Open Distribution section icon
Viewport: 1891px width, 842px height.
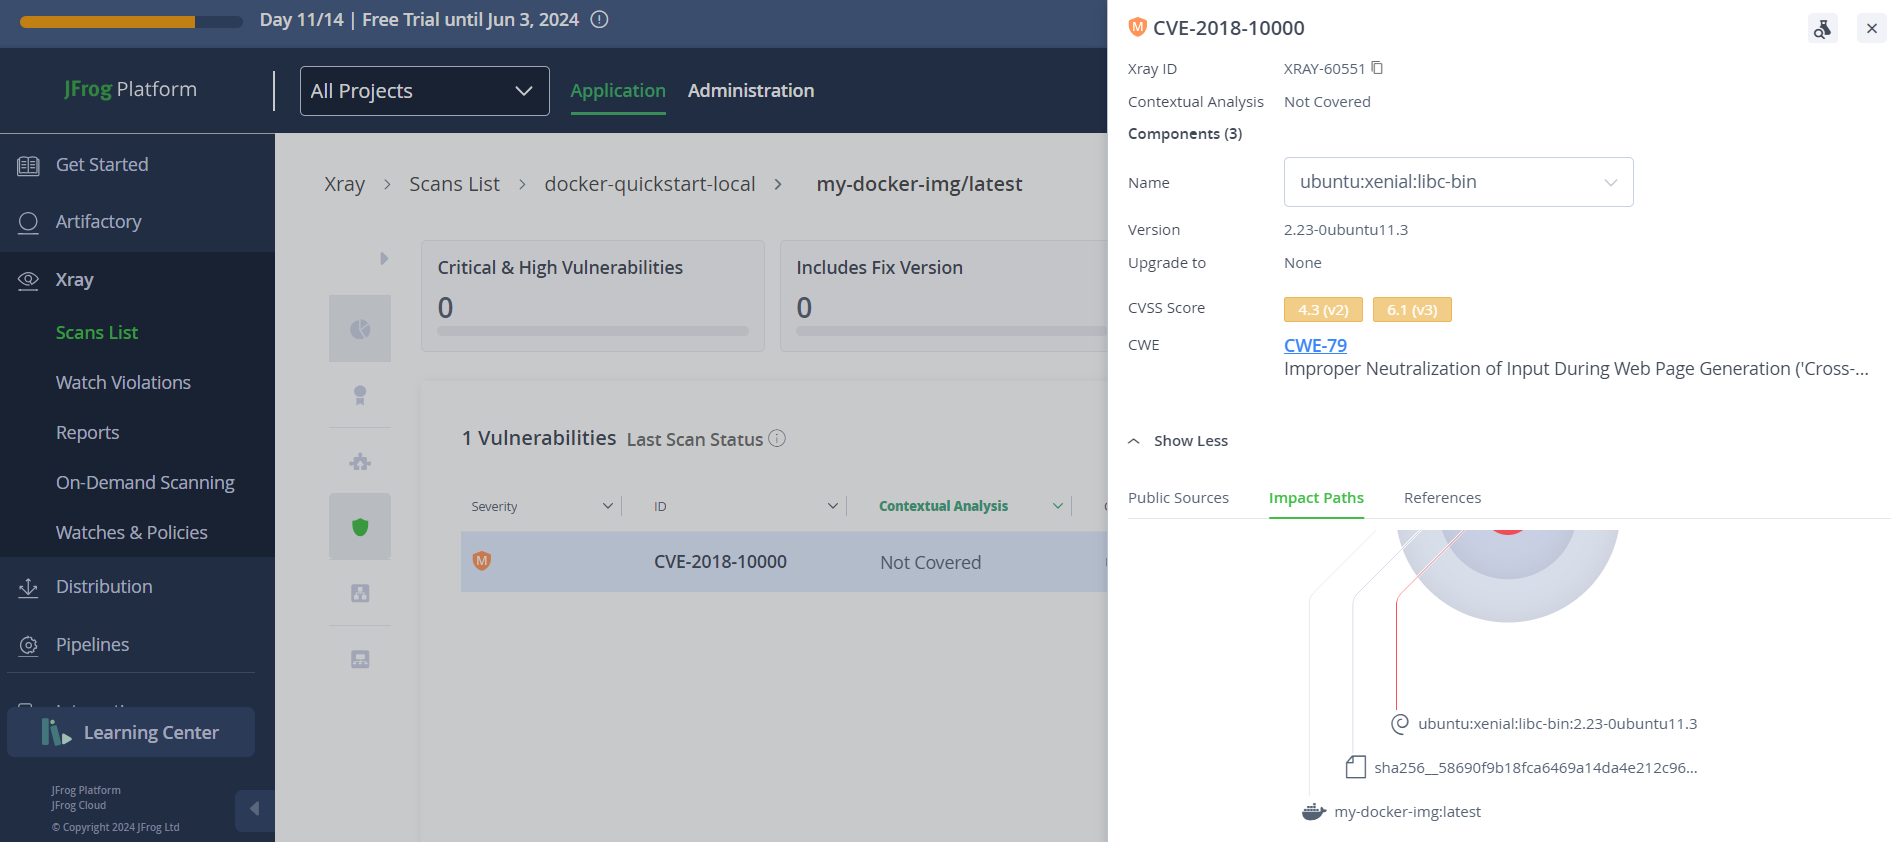(x=28, y=587)
